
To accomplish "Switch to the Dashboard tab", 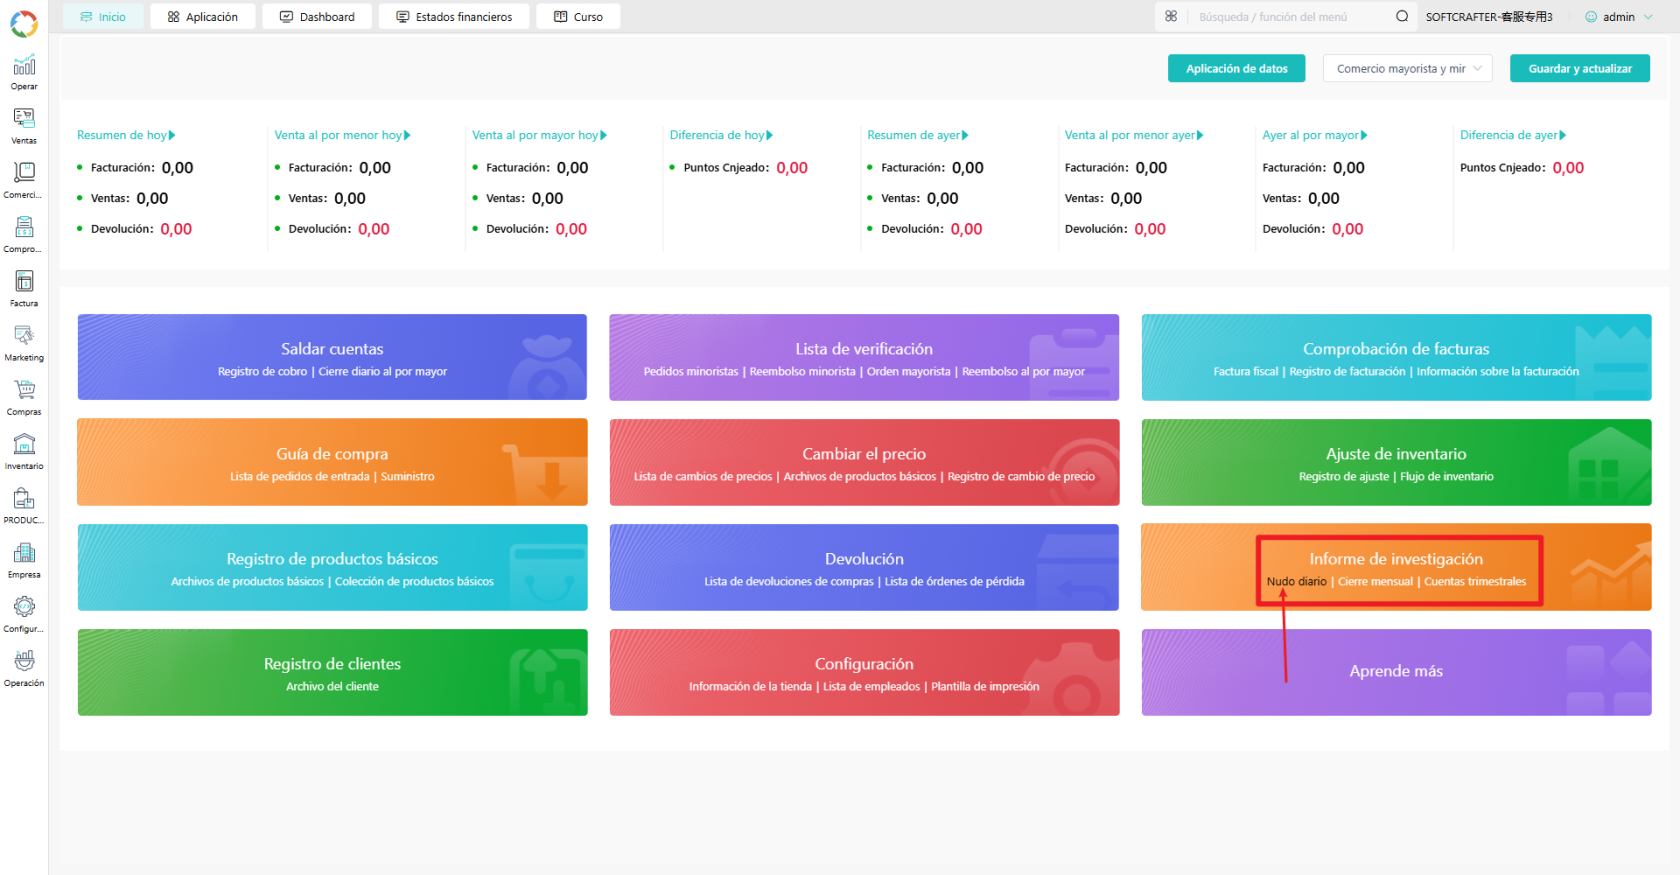I will coord(317,17).
